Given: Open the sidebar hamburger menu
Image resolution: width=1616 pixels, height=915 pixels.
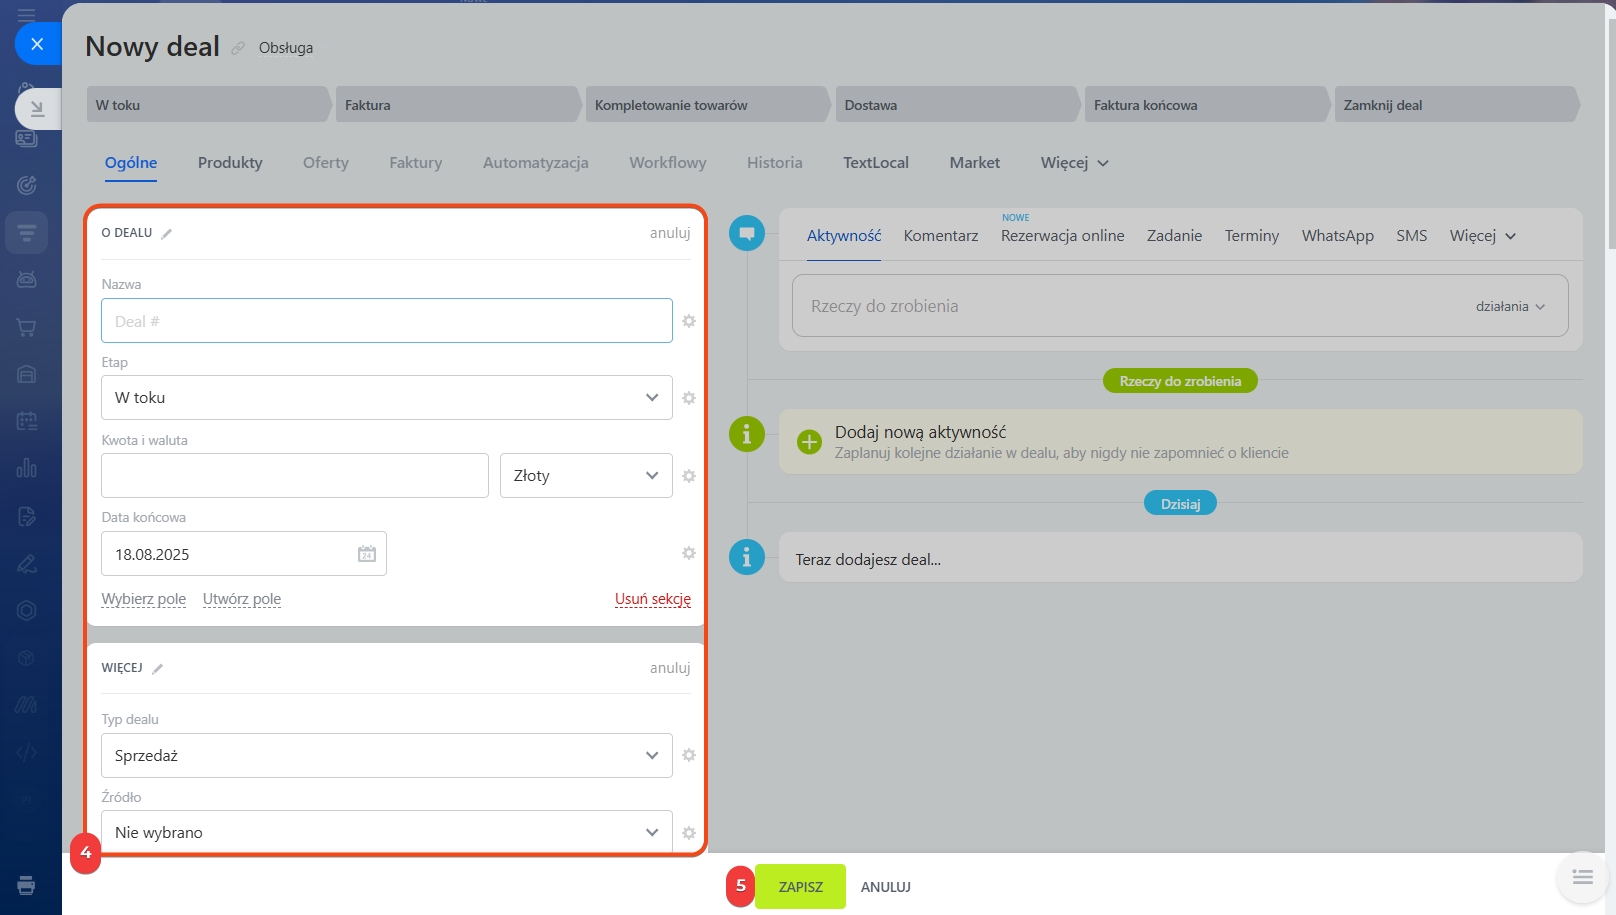Looking at the screenshot, I should point(27,15).
